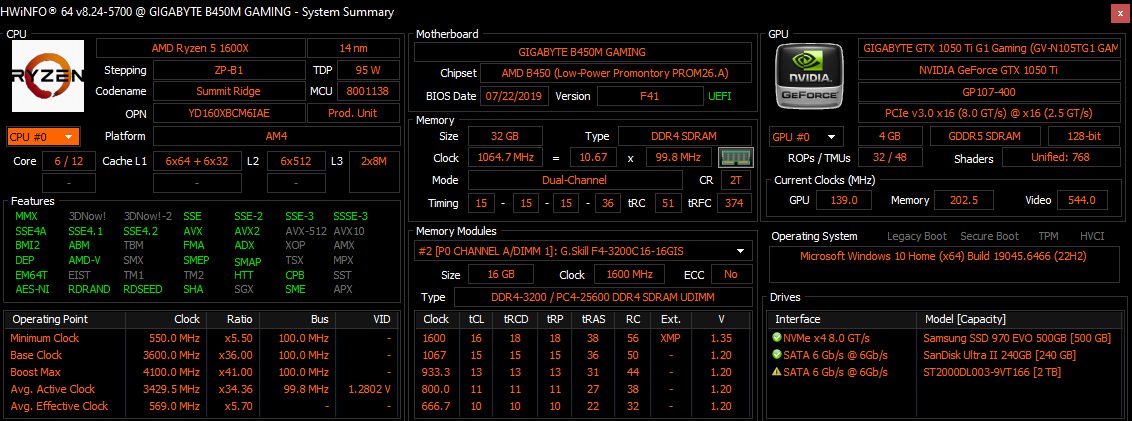Click the AES-NI feature label
Screen dimensions: 1132x421
coord(30,290)
